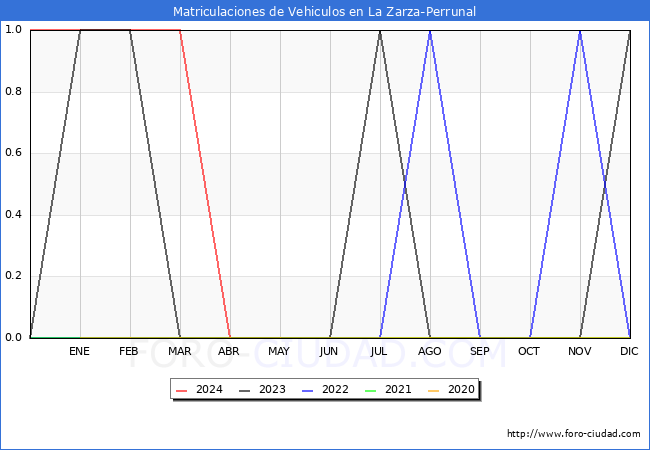Screen dimensions: 650x450
Task: Click the blue 2022 legend swatch
Action: 308,390
